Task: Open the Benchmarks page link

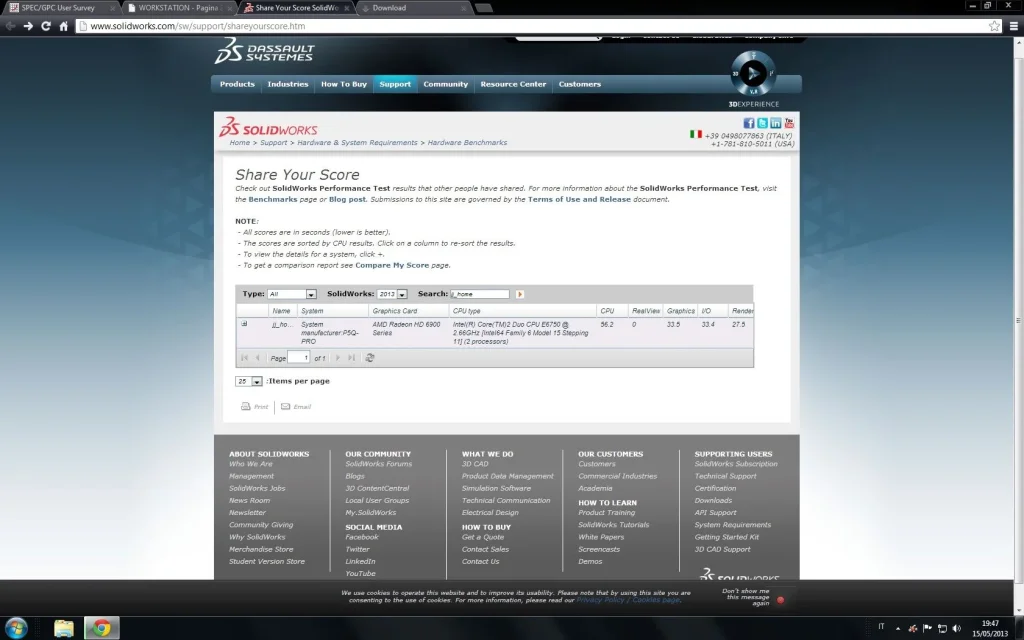Action: click(x=272, y=200)
